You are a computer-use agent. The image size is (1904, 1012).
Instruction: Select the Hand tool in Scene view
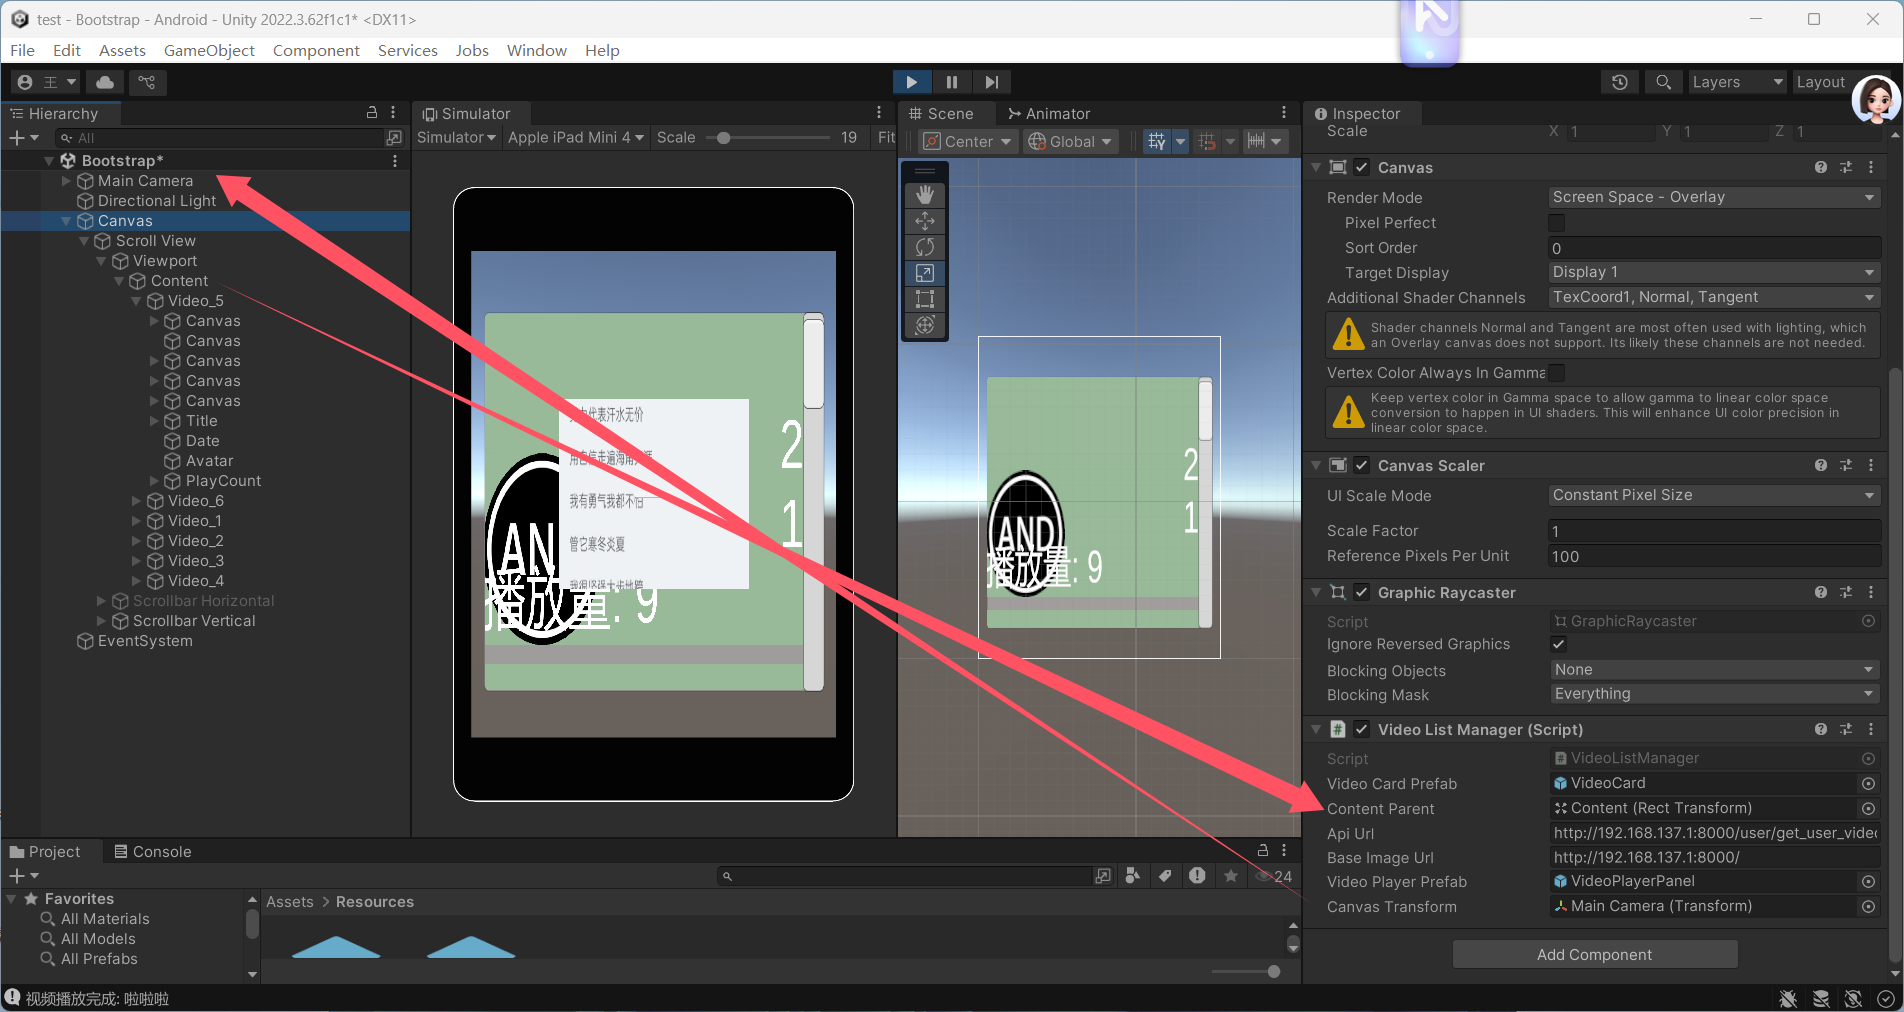[925, 194]
